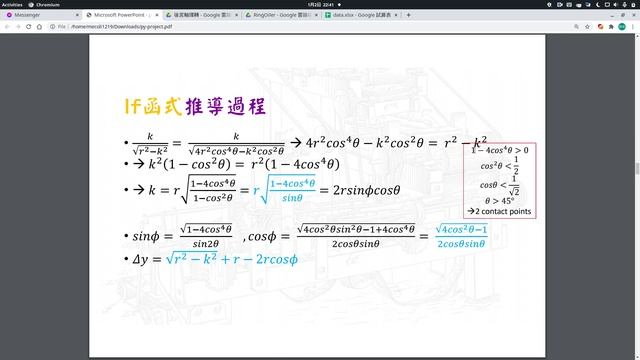Image resolution: width=640 pixels, height=360 pixels.
Task: Click the scrollbar down arrow
Action: tap(637, 357)
